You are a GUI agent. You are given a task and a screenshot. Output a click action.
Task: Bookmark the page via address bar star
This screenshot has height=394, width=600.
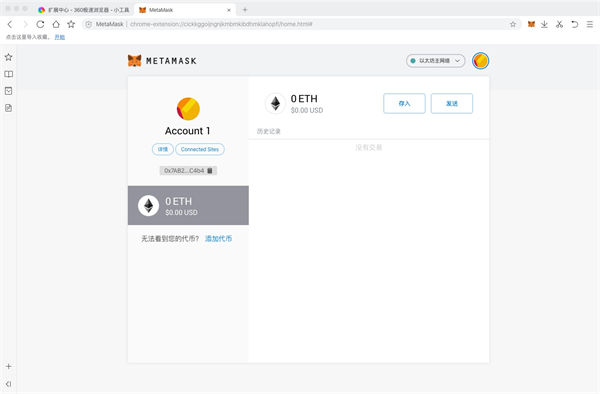point(513,24)
